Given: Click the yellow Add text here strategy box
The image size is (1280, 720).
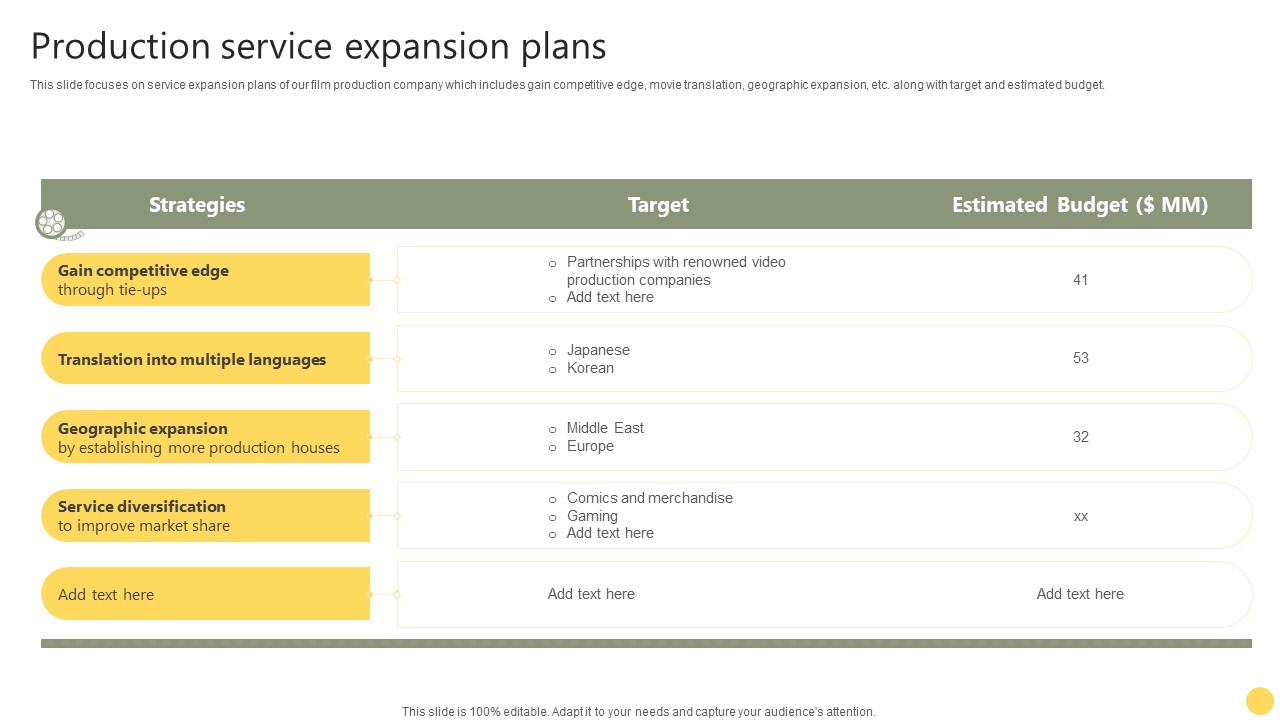Looking at the screenshot, I should coord(206,594).
